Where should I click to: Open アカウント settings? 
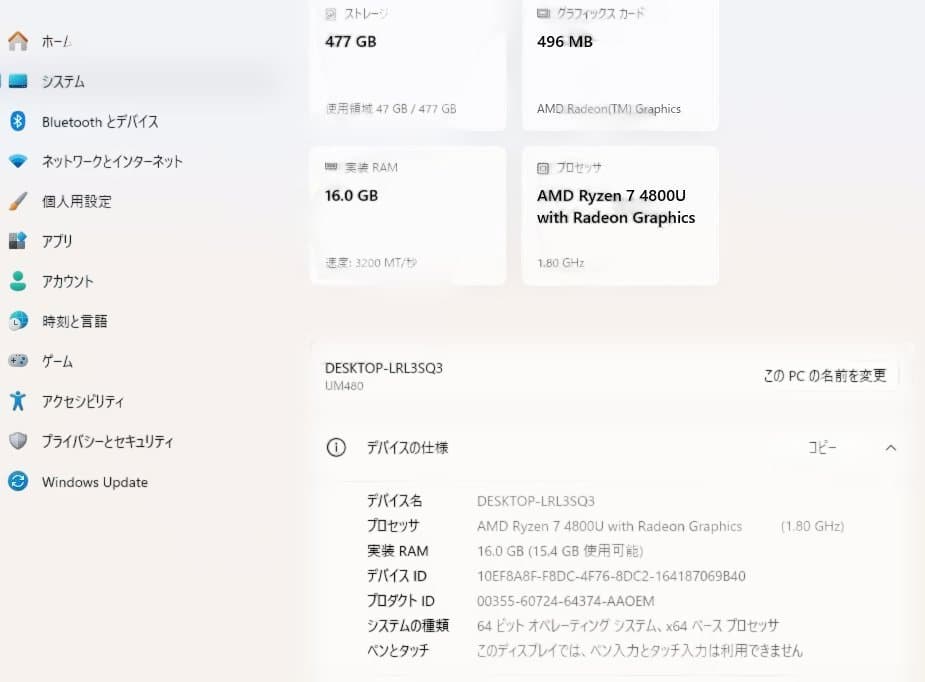[66, 281]
